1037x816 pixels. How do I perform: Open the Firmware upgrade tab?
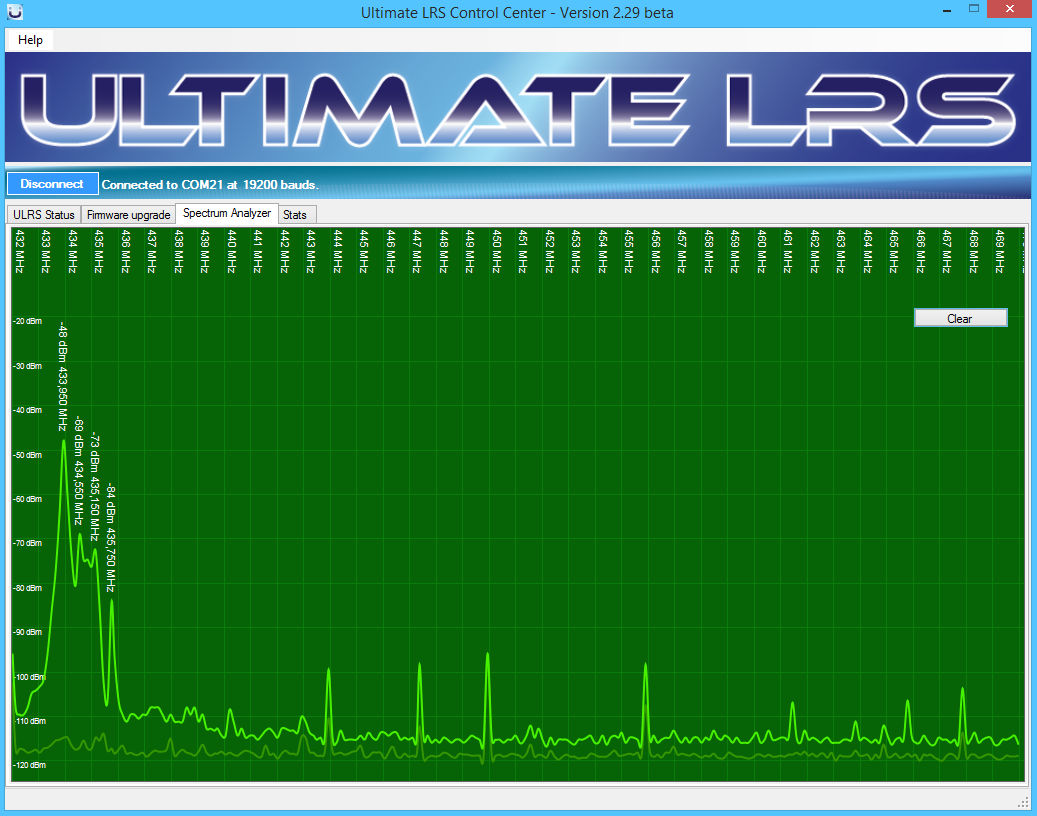click(128, 214)
